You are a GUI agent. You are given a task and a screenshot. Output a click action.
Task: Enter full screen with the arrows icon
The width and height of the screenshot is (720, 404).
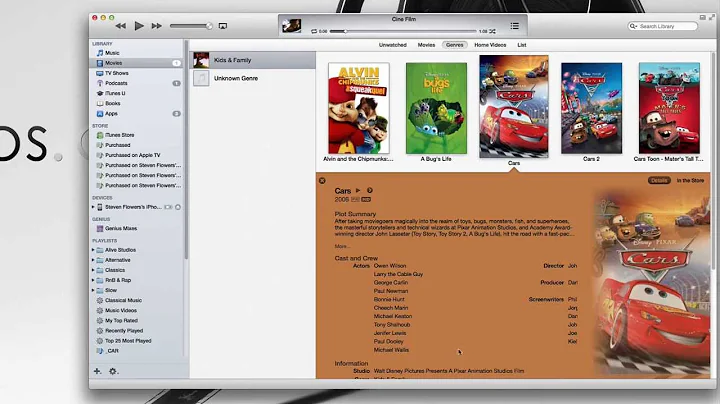(712, 17)
